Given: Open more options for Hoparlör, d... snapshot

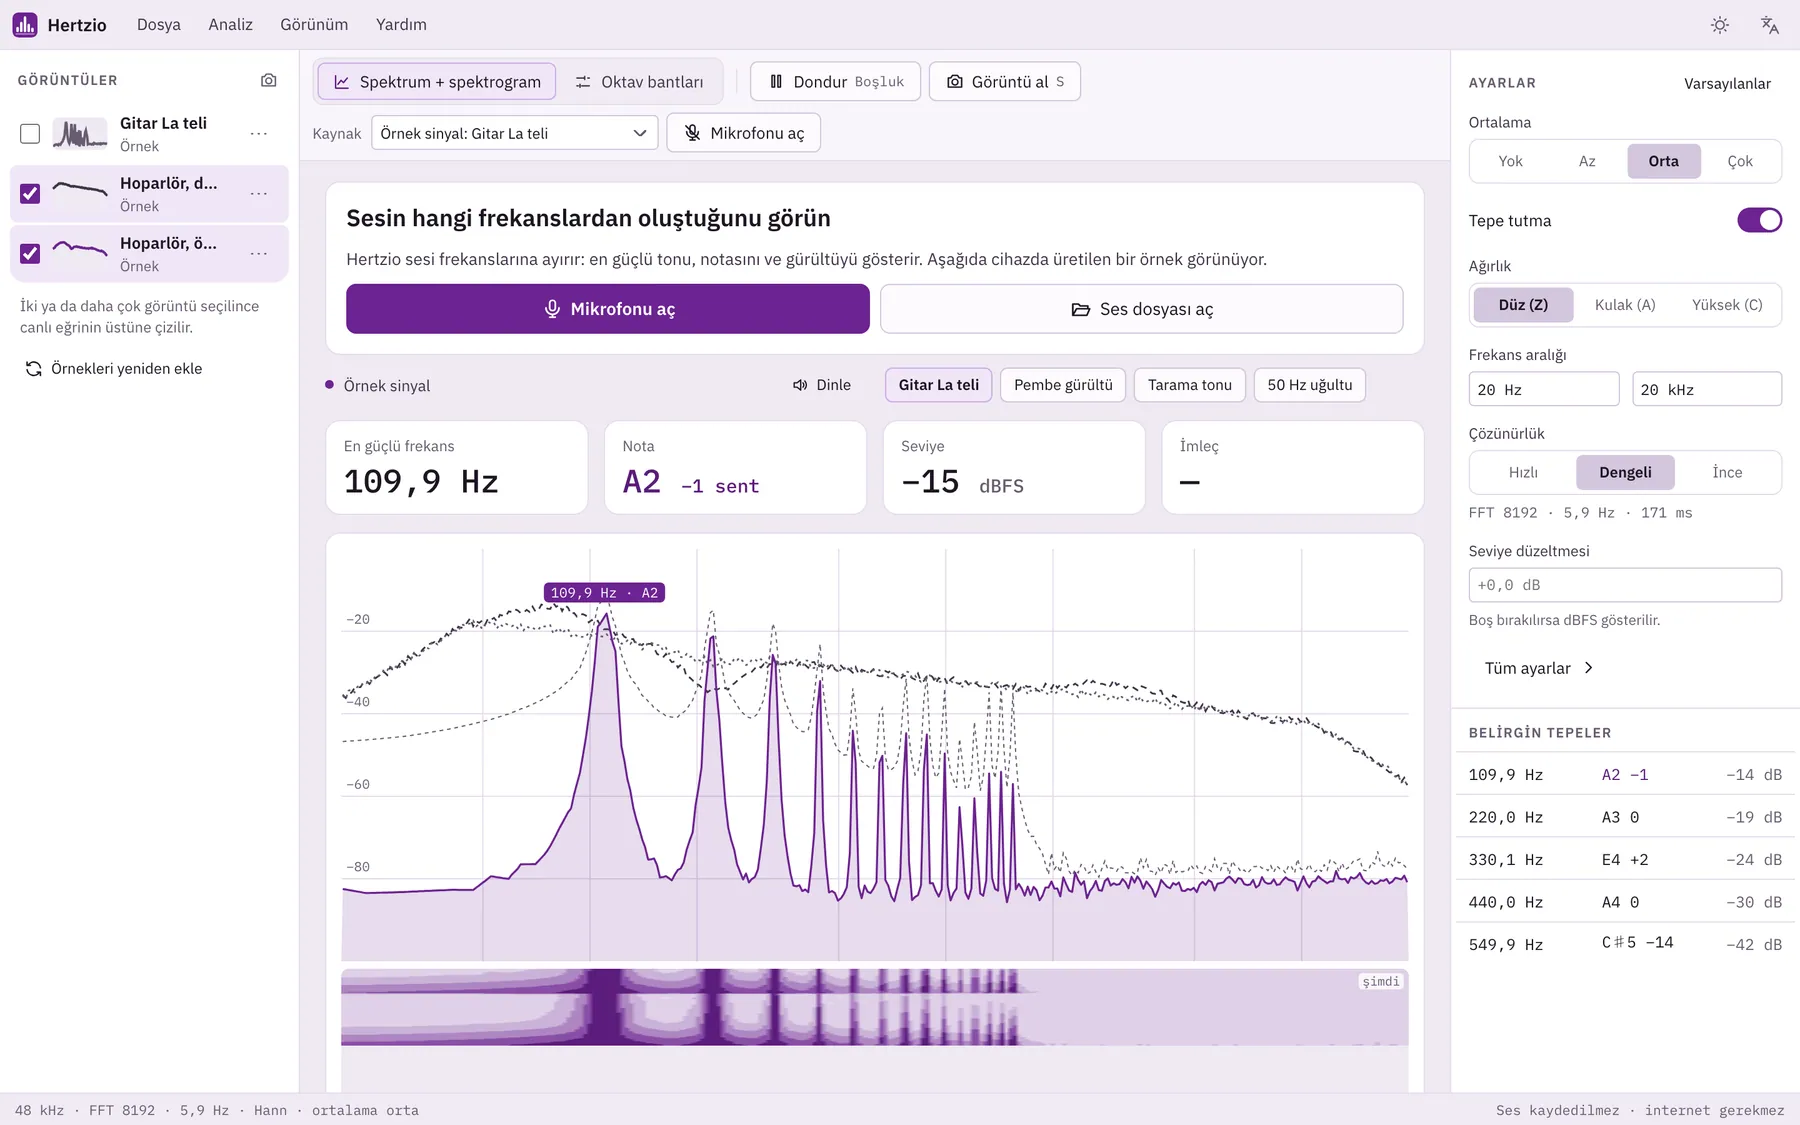Looking at the screenshot, I should coord(259,193).
